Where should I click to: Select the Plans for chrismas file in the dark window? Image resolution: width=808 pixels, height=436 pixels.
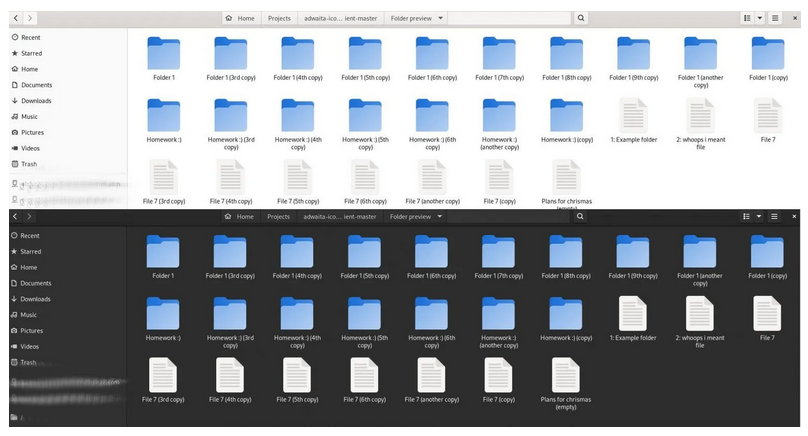pyautogui.click(x=566, y=378)
